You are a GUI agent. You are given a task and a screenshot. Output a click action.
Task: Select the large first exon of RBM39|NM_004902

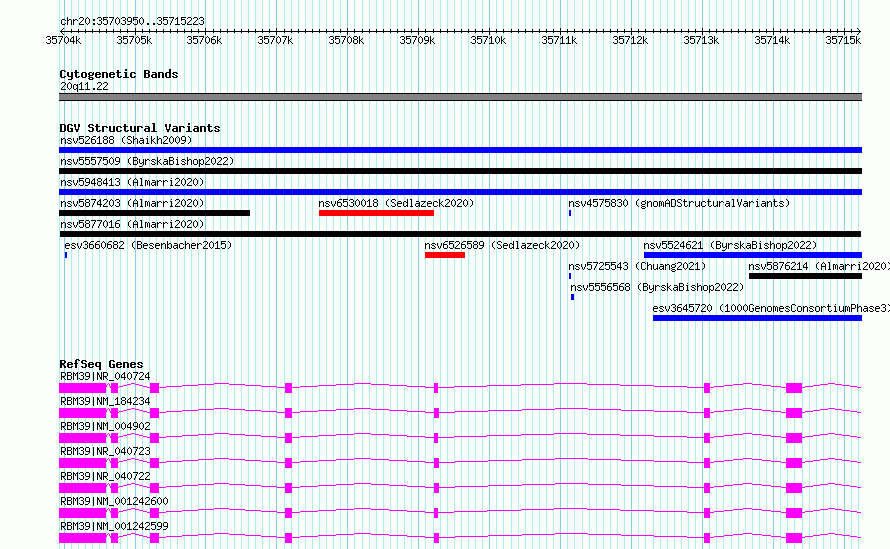pos(83,438)
